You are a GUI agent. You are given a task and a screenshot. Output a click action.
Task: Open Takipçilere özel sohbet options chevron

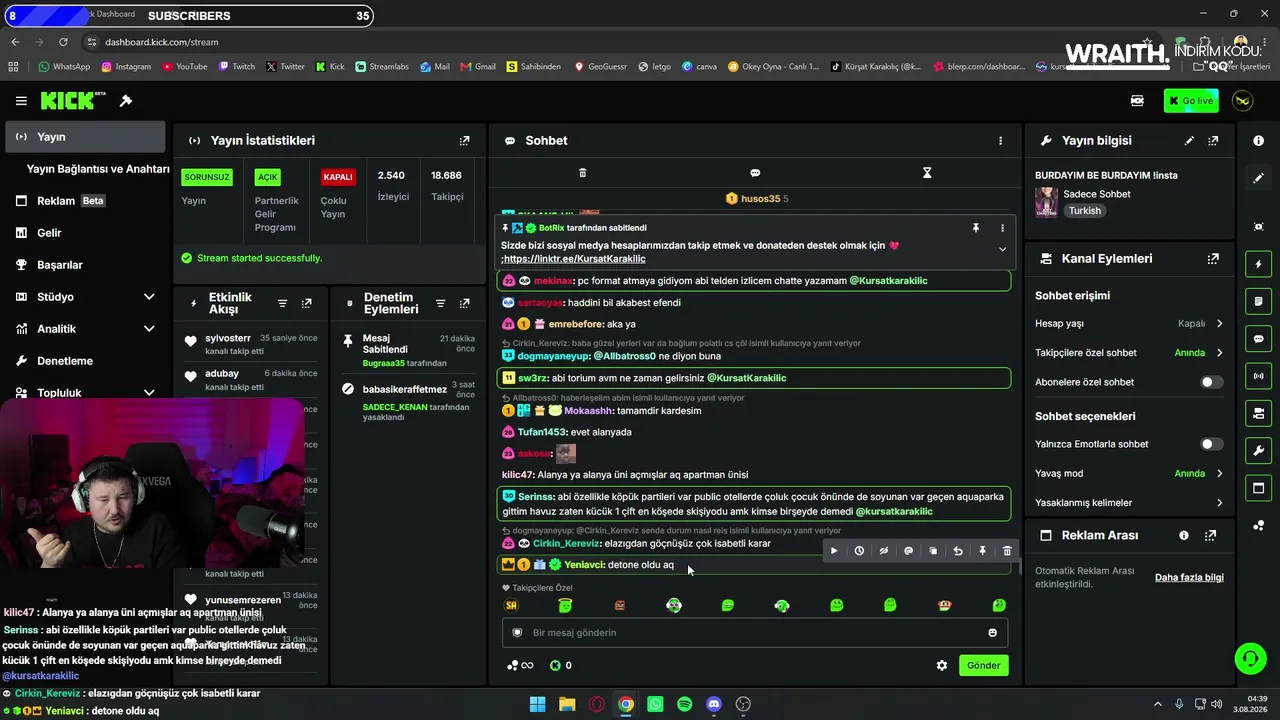pos(1219,353)
